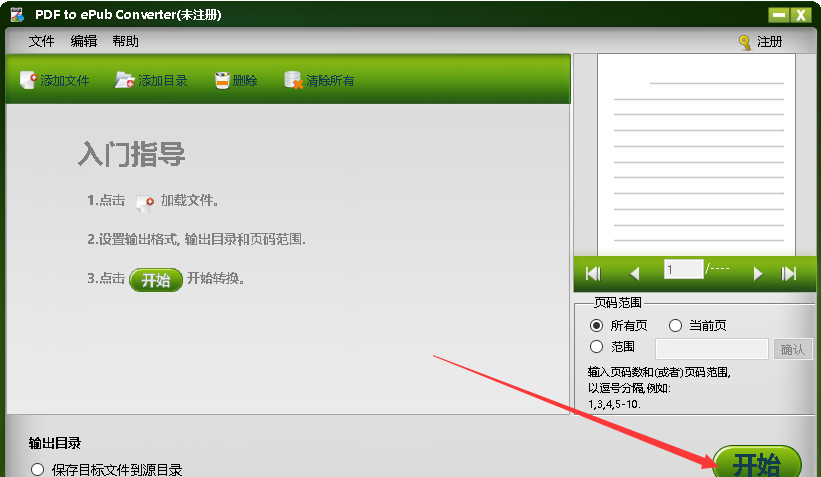Click the 删除 (delete) toolbar icon

pos(222,80)
